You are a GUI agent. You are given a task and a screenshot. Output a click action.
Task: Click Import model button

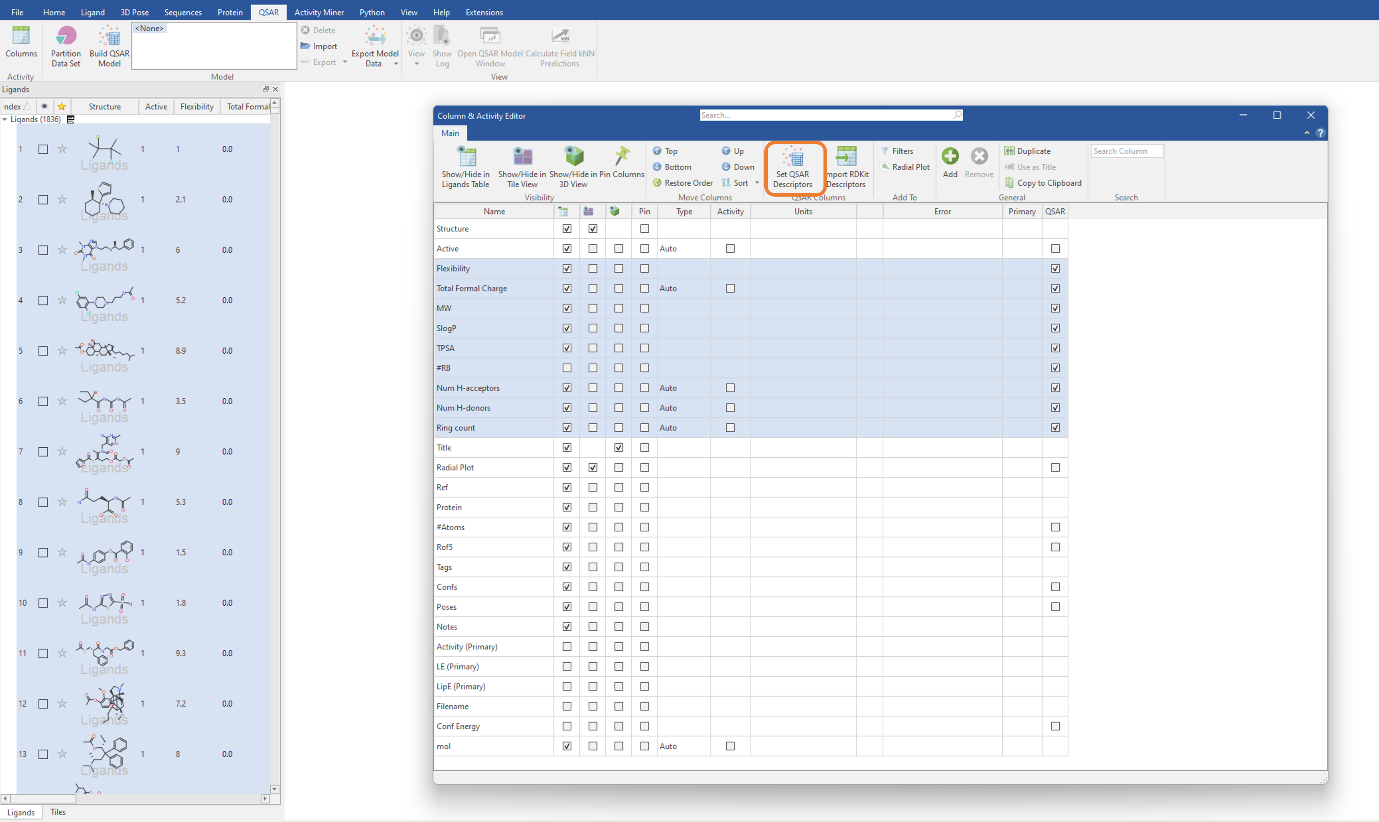(320, 46)
